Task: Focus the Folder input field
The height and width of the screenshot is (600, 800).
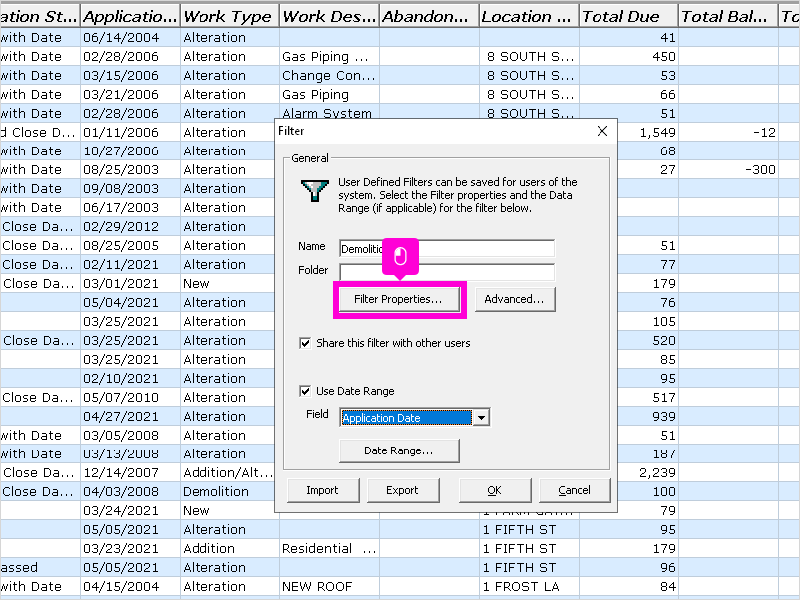Action: click(447, 272)
